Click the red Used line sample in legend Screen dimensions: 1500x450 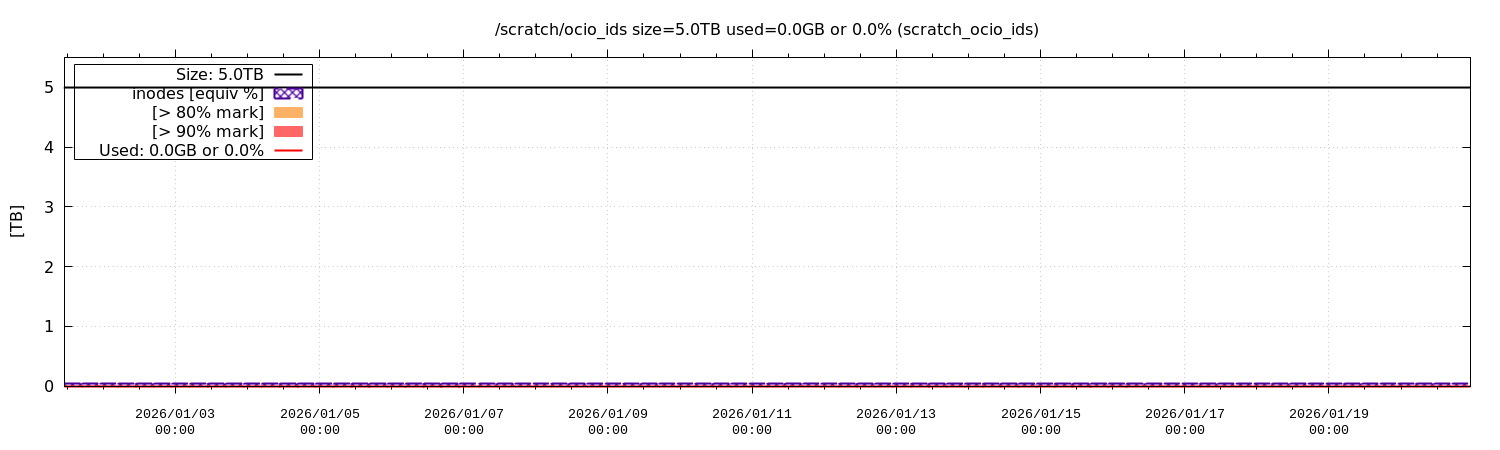288,151
